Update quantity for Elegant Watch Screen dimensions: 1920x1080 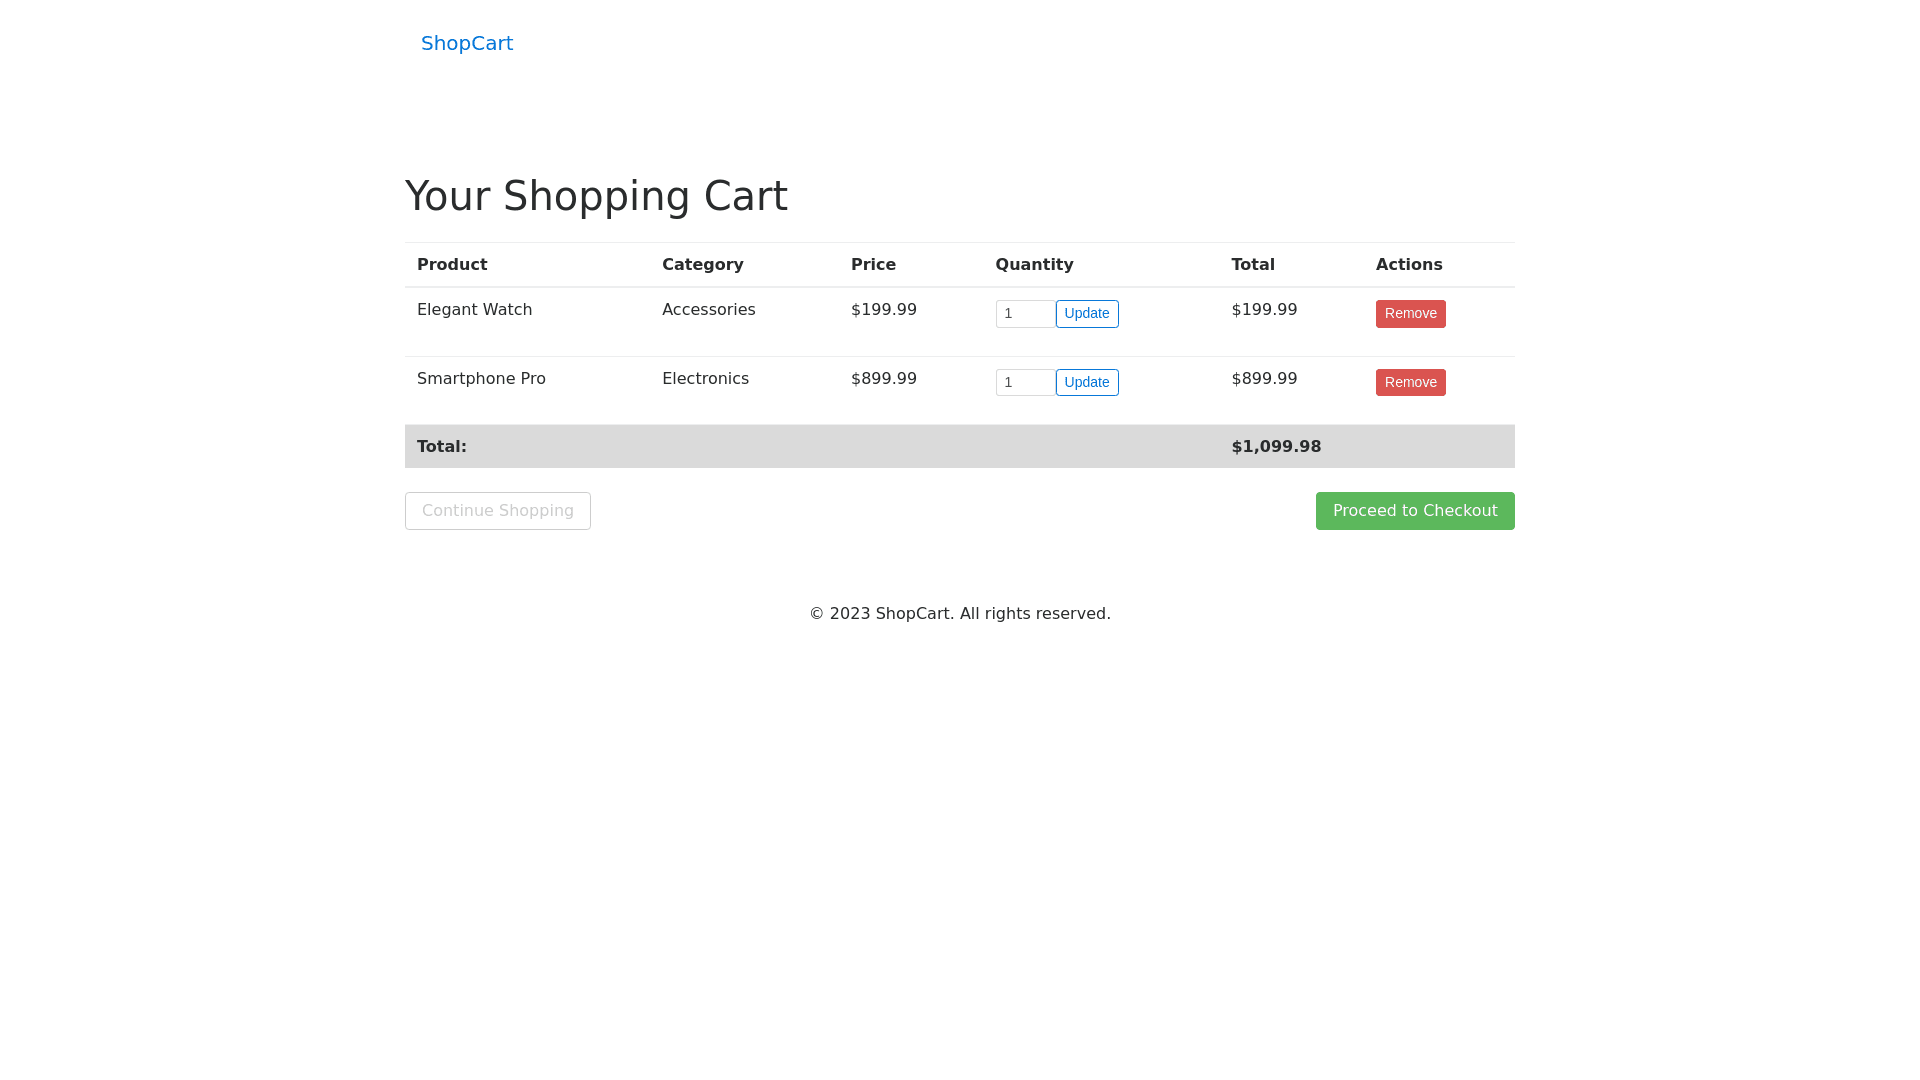pyautogui.click(x=1086, y=314)
